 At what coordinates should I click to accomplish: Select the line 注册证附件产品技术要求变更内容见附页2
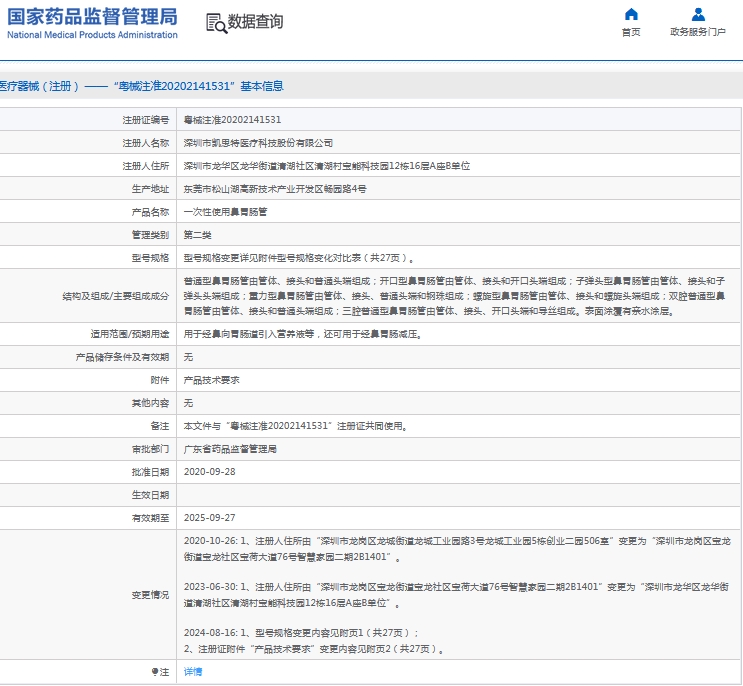click(314, 649)
